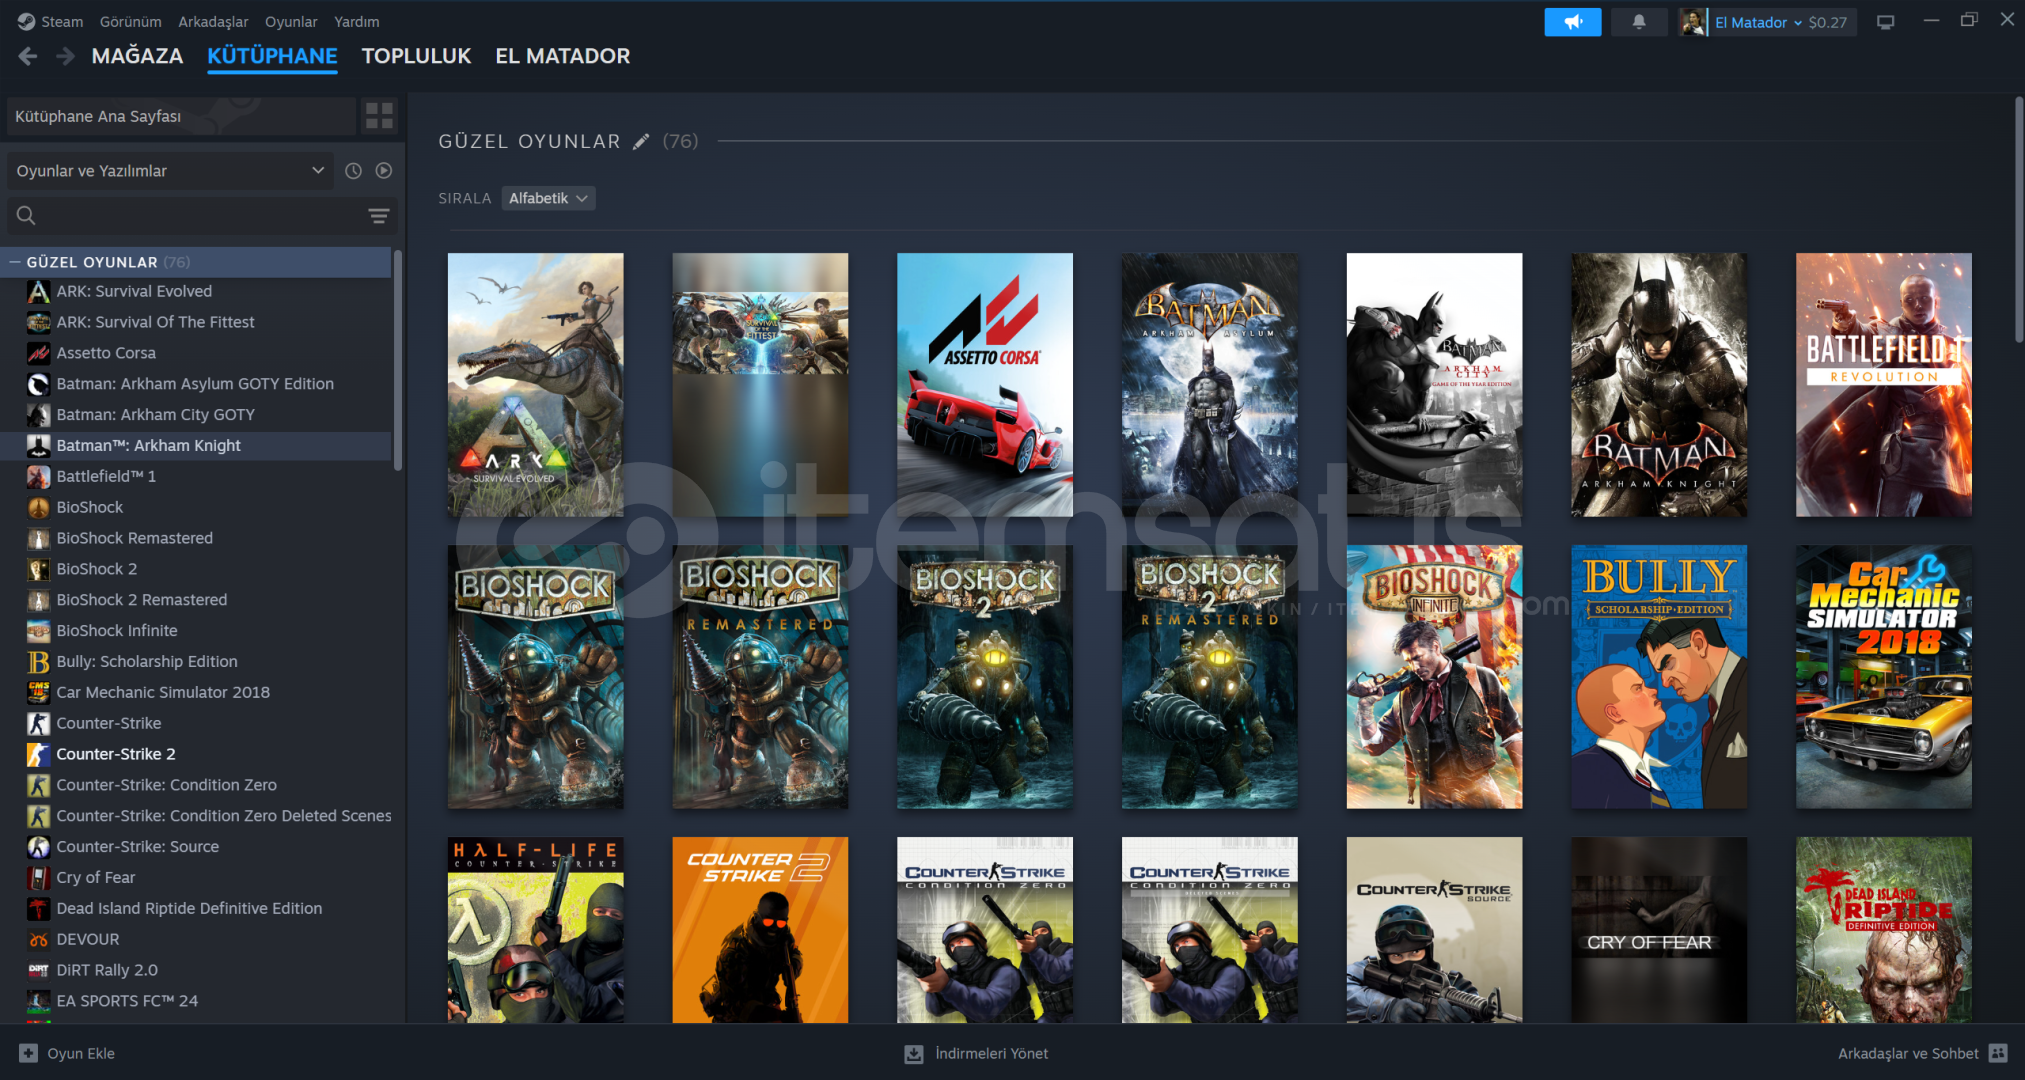Switch to collections grid view icon
This screenshot has width=2025, height=1080.
(379, 116)
